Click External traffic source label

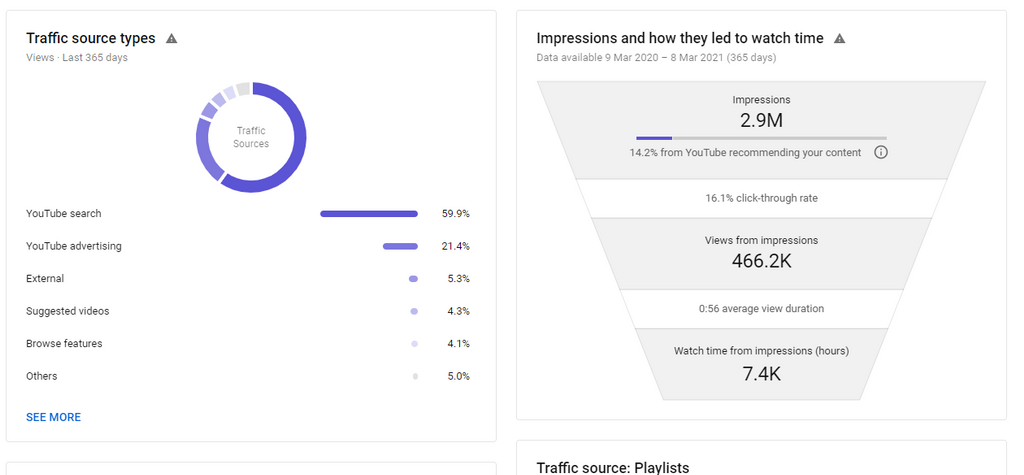(45, 279)
